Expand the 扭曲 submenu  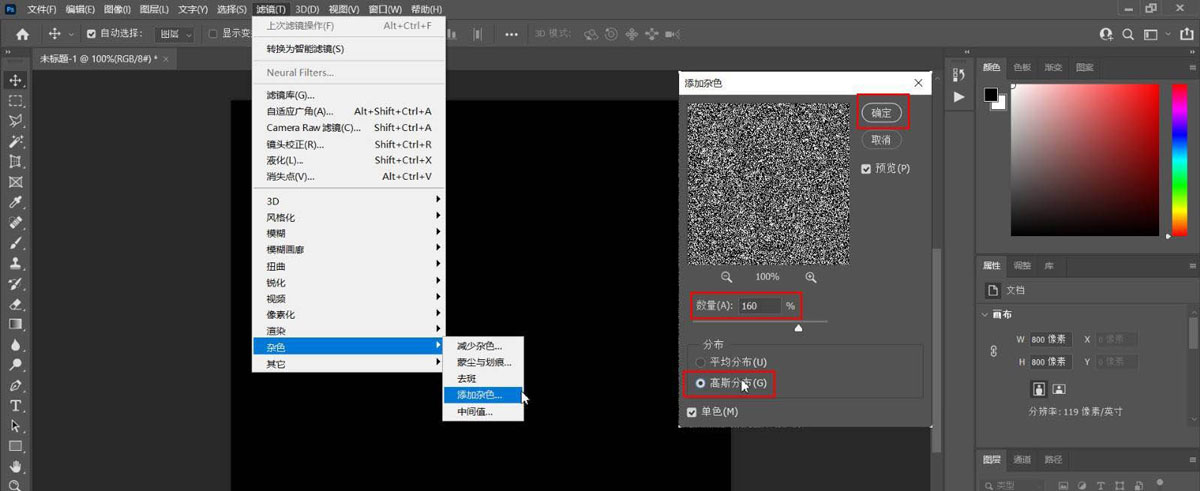(x=348, y=266)
